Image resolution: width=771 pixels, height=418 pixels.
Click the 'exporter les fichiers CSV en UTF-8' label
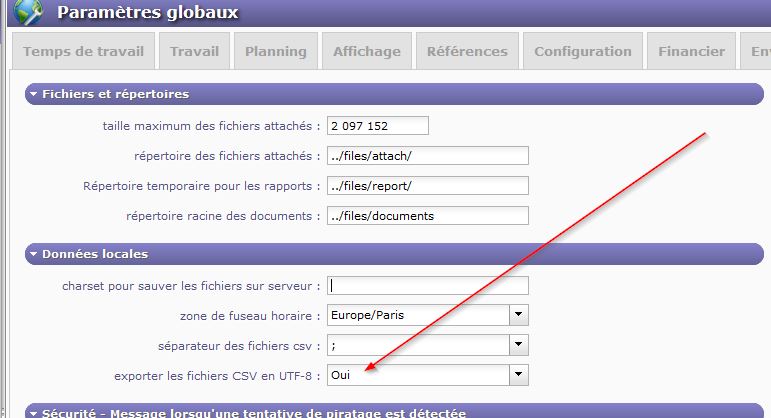[217, 376]
